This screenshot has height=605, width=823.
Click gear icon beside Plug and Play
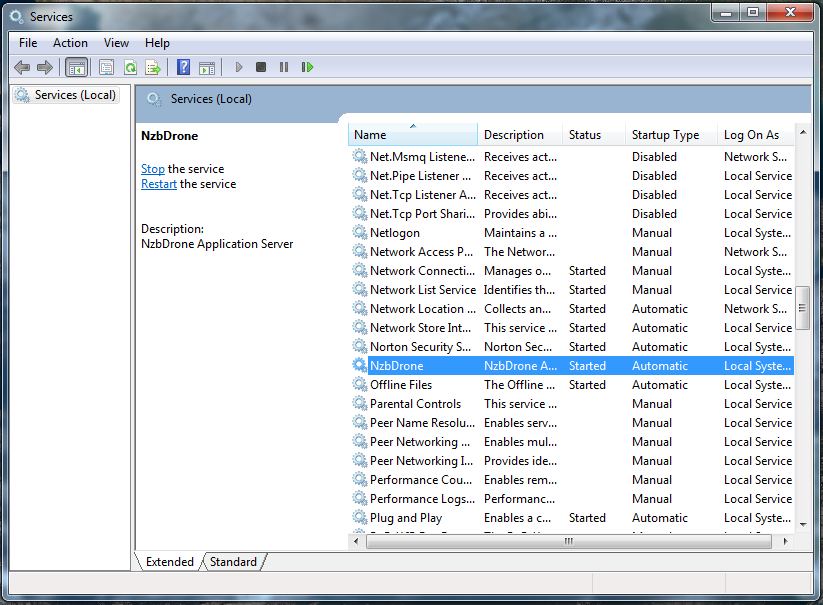[360, 517]
